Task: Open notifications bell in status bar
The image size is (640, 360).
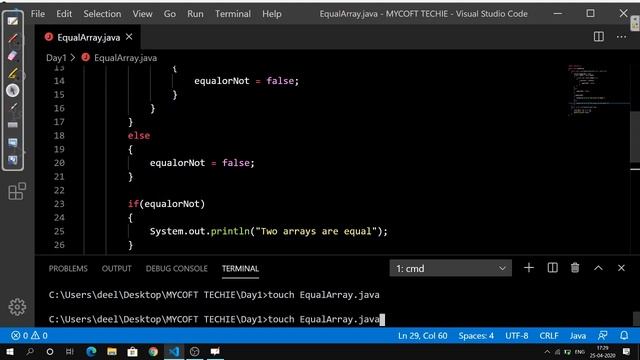Action: coord(624,336)
